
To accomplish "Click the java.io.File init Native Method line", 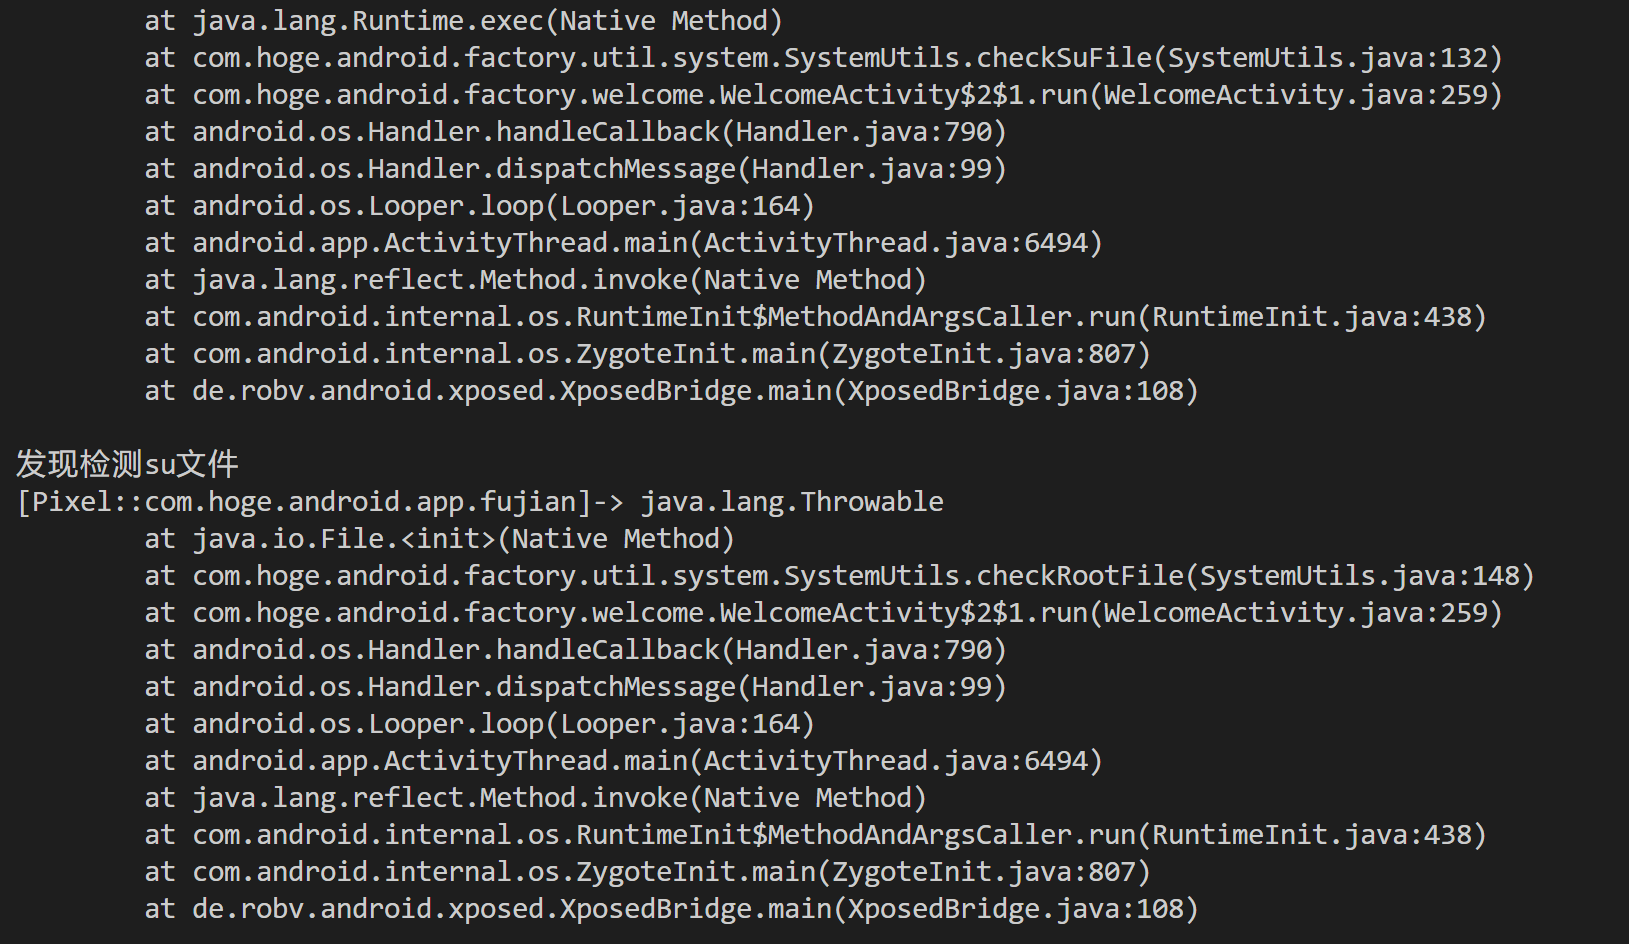I will click(x=439, y=539).
